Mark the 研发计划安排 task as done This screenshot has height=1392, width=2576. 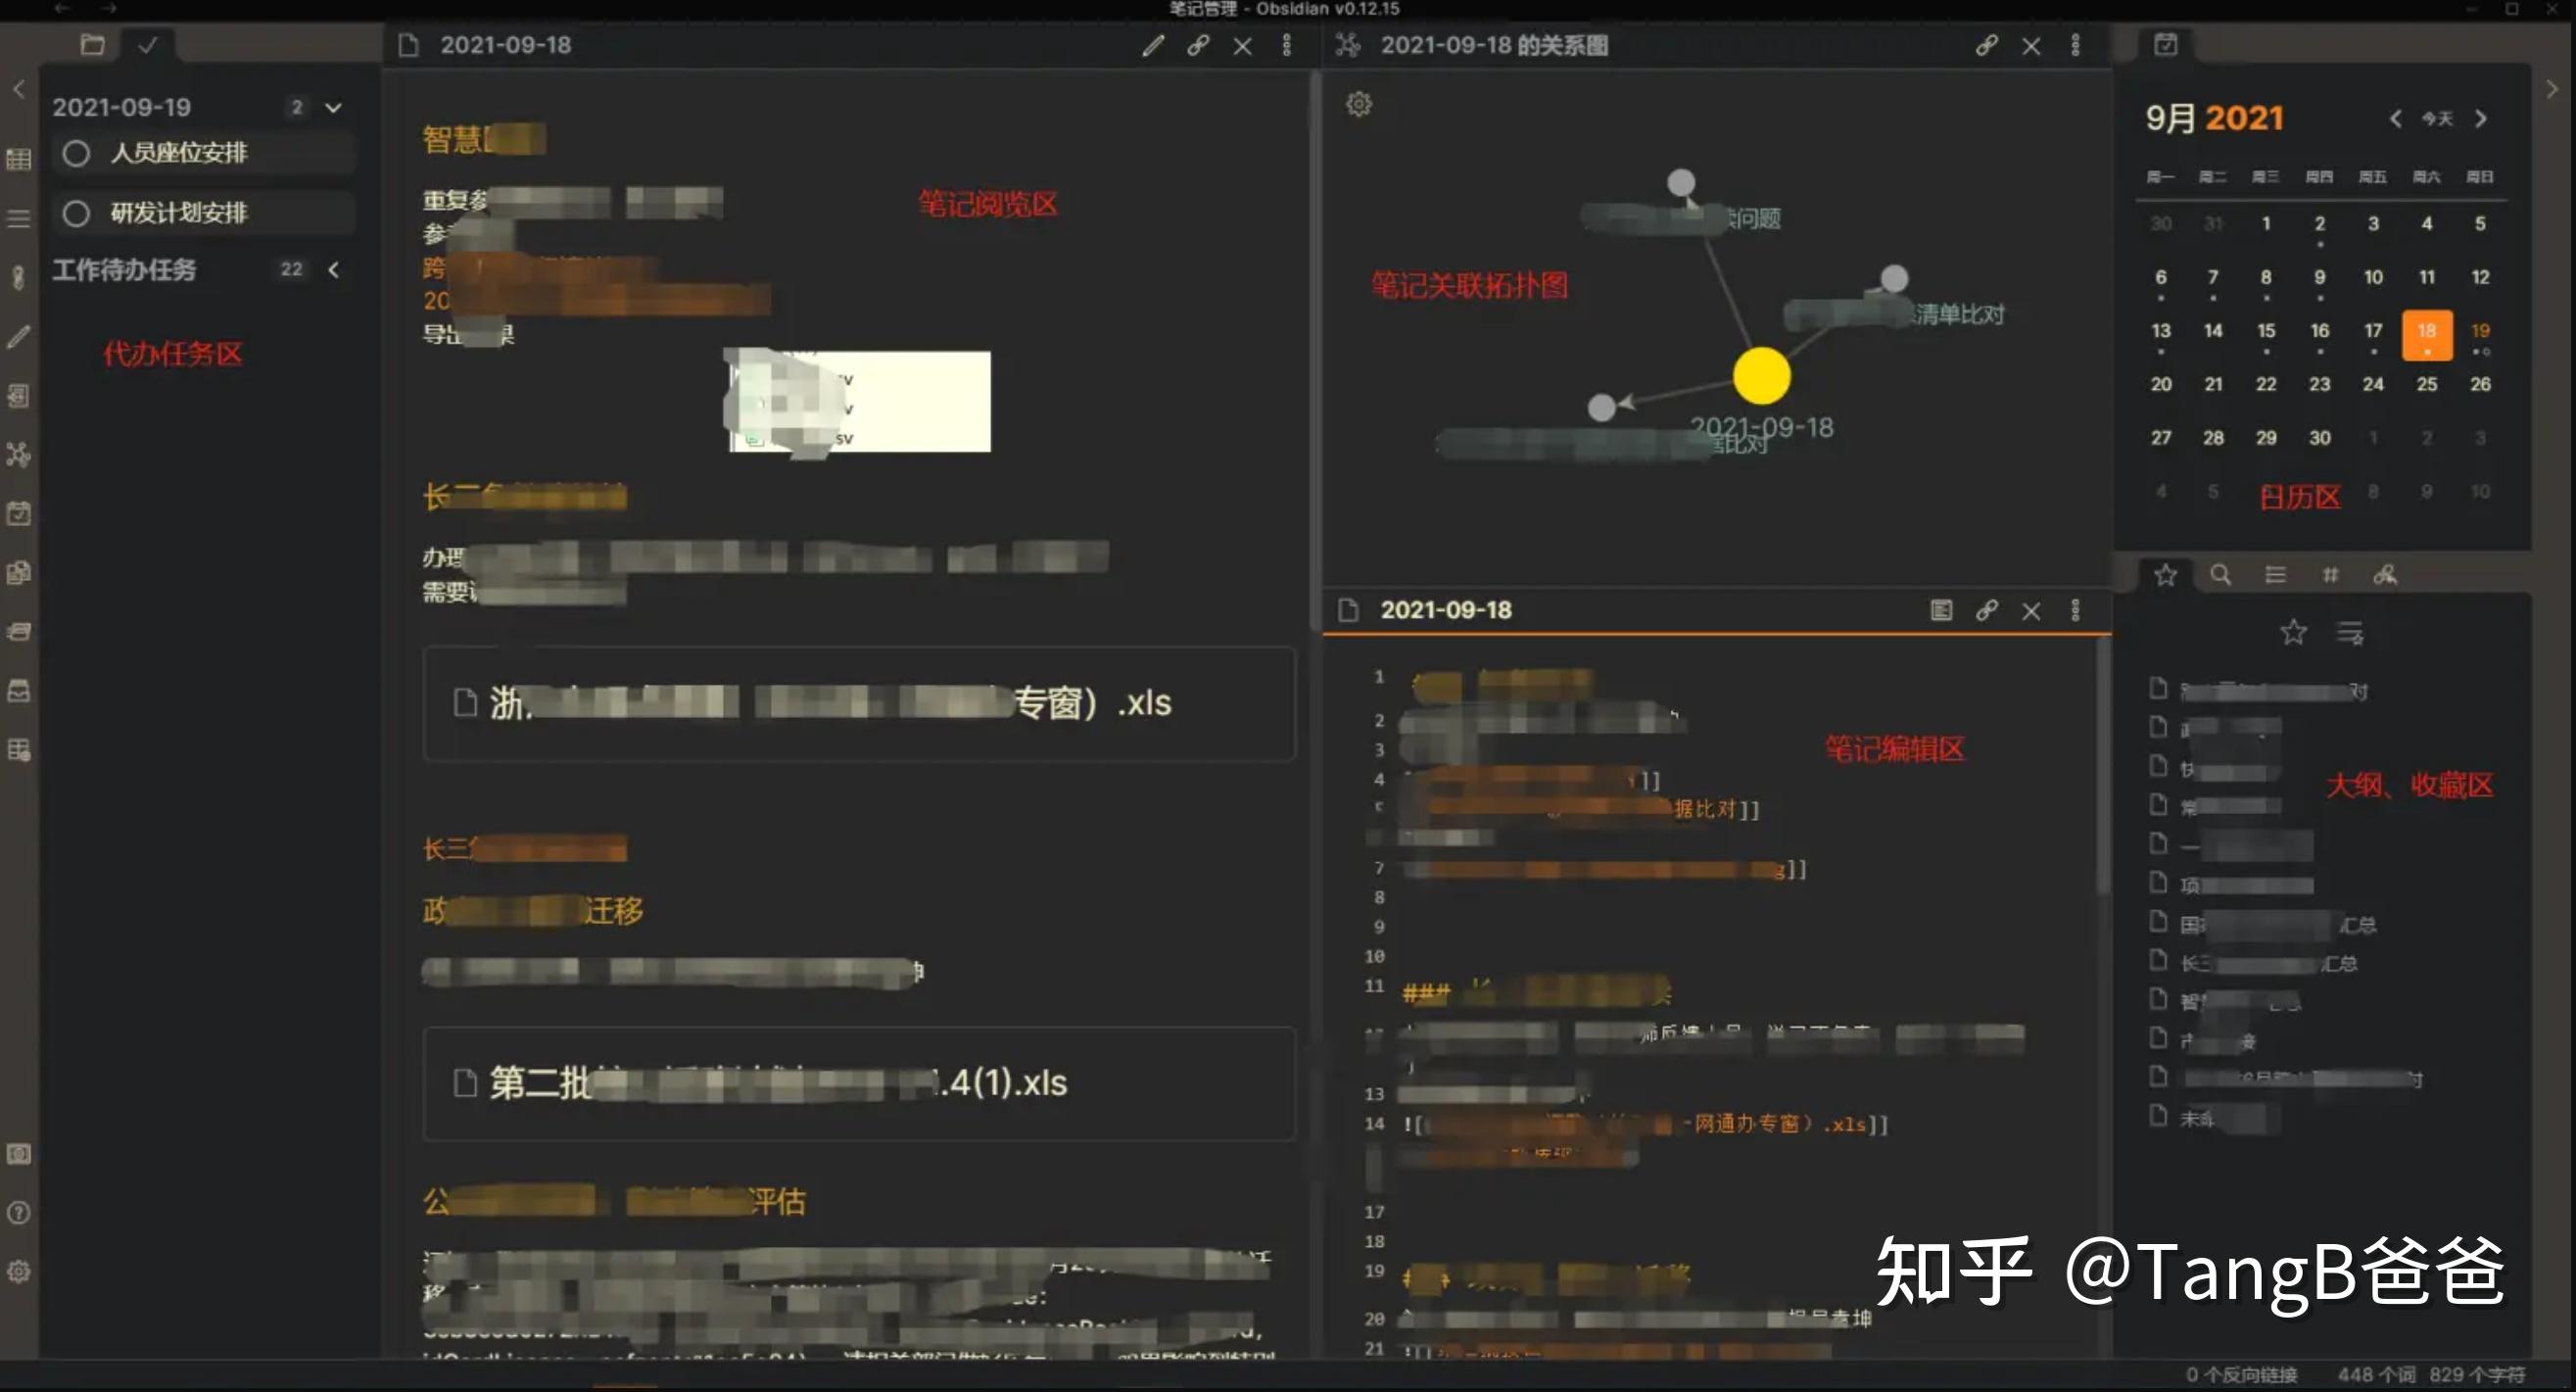coord(76,213)
